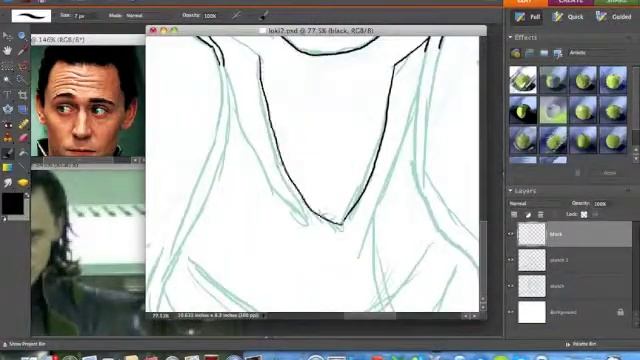Show Photo Effects in Effects panel
This screenshot has width=640, height=360.
544,53
